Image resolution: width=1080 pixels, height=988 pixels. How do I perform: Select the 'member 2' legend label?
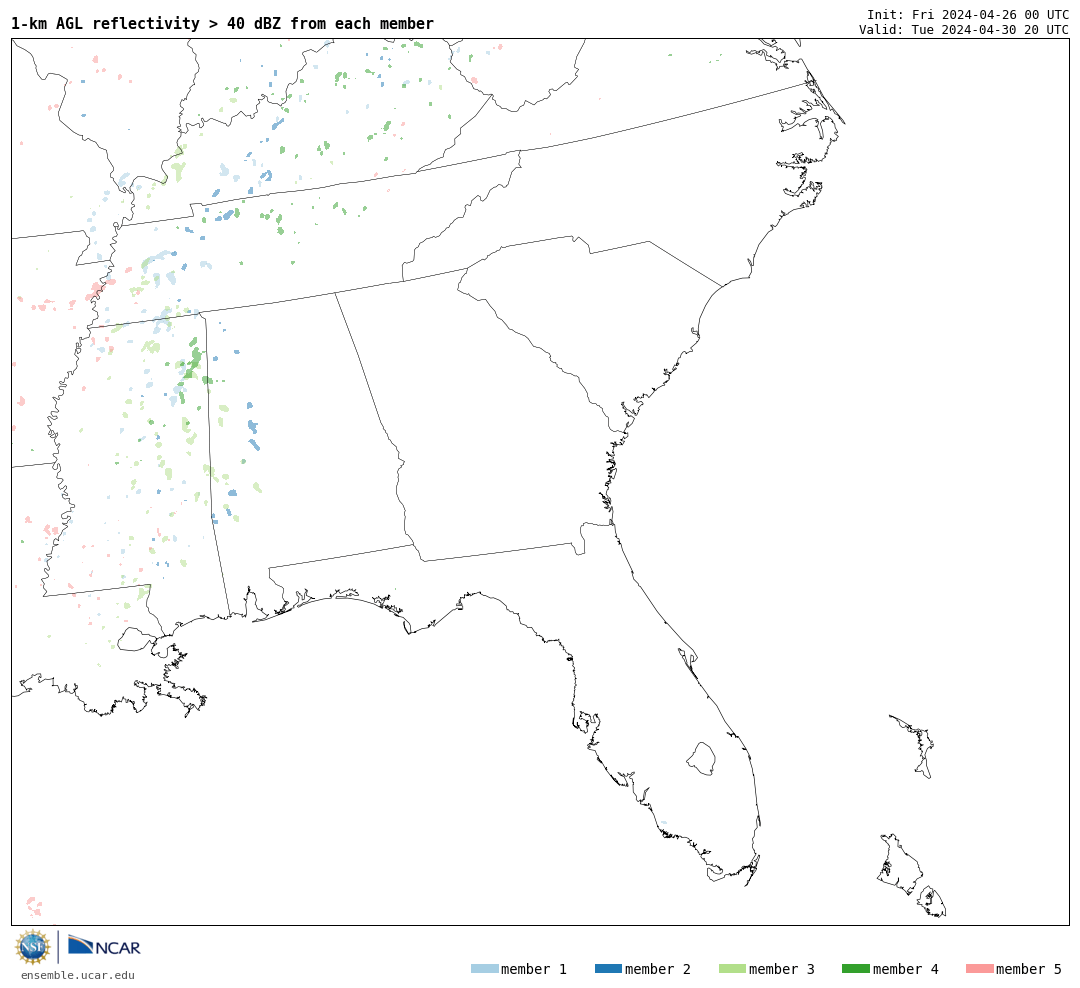click(658, 969)
